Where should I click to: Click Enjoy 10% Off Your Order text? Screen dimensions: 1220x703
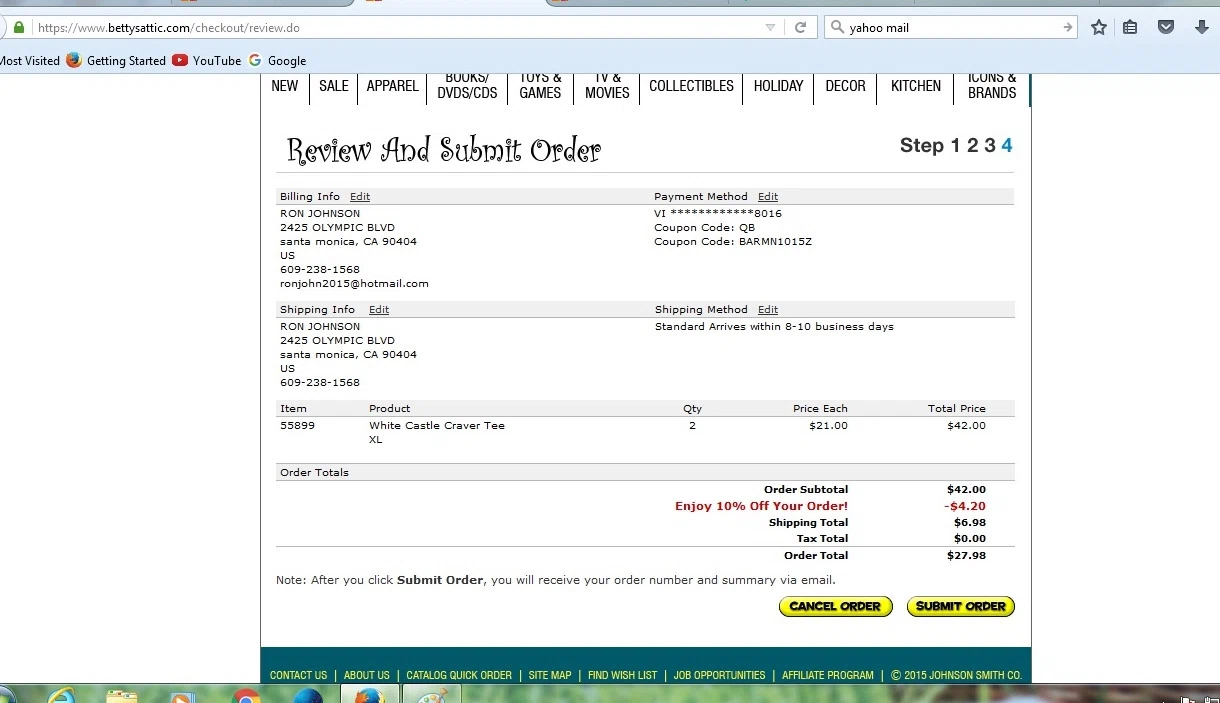click(761, 507)
